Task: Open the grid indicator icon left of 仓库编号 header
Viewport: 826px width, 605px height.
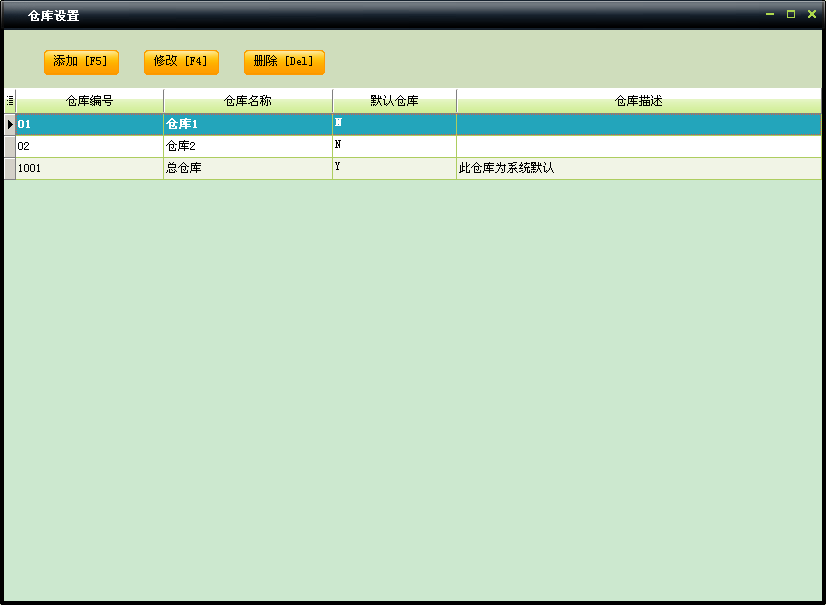Action: pyautogui.click(x=10, y=101)
